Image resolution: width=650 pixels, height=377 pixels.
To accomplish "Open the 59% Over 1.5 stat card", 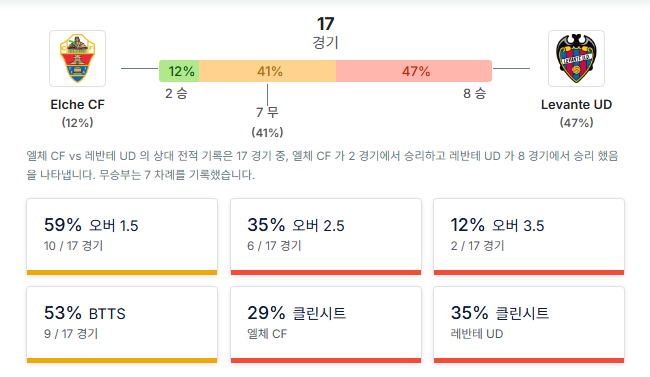I will point(122,236).
